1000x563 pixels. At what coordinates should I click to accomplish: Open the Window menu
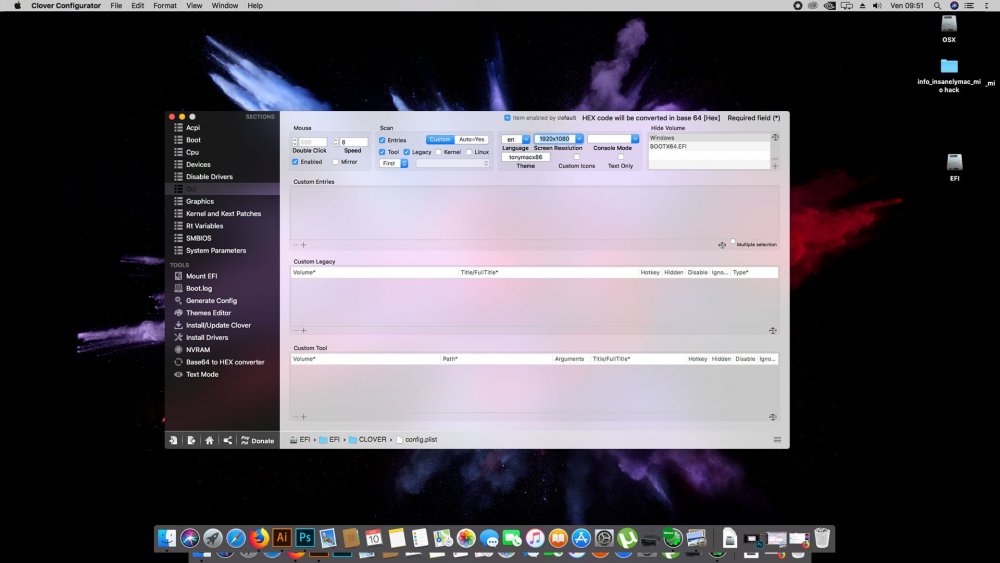[224, 6]
